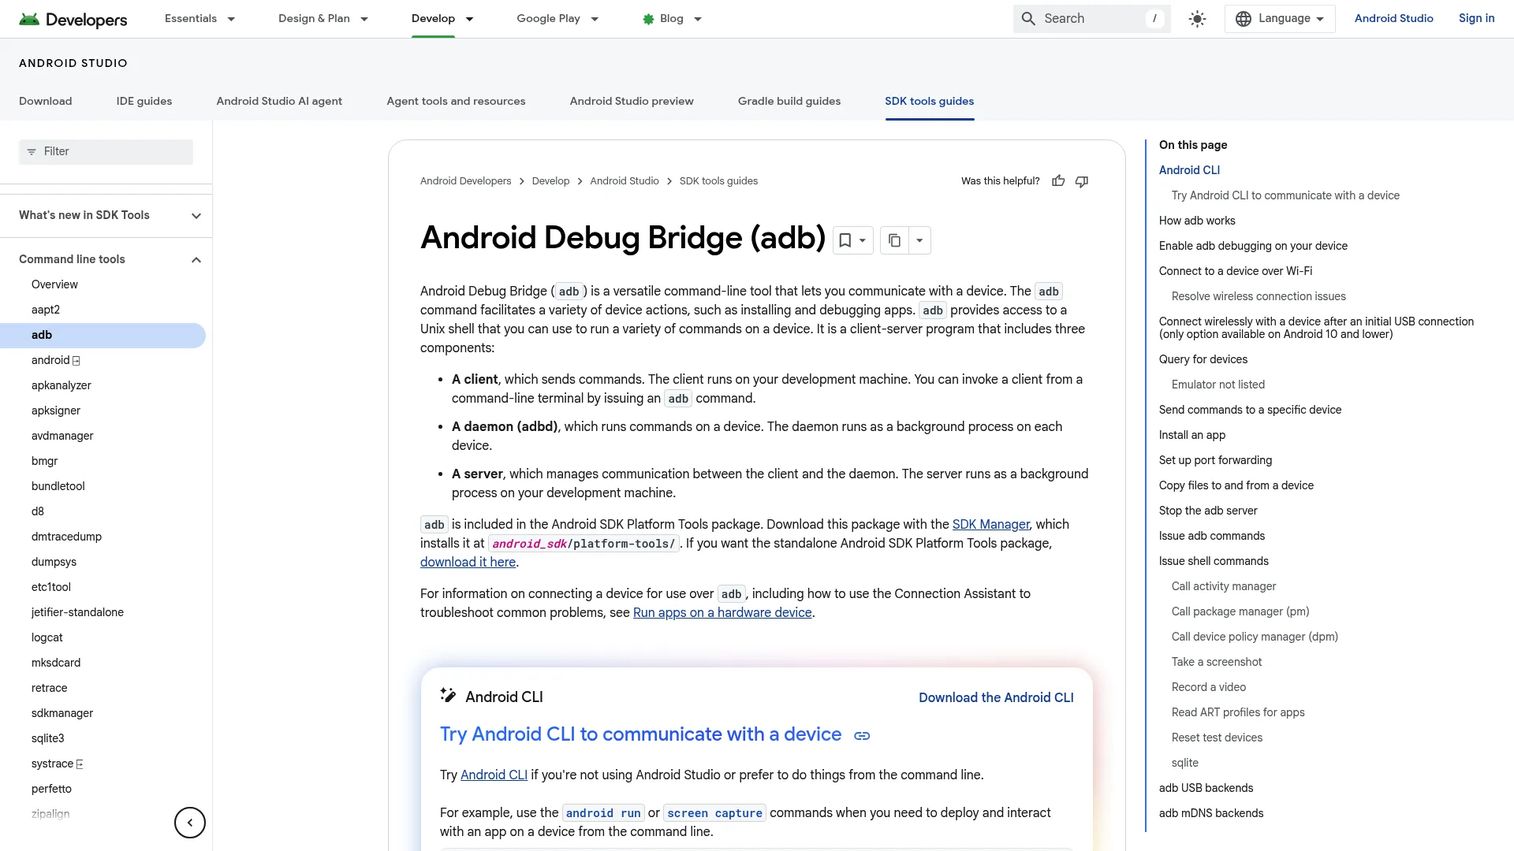Open the Android Studio header link
Screen dimensions: 1514x851
pos(1393,19)
